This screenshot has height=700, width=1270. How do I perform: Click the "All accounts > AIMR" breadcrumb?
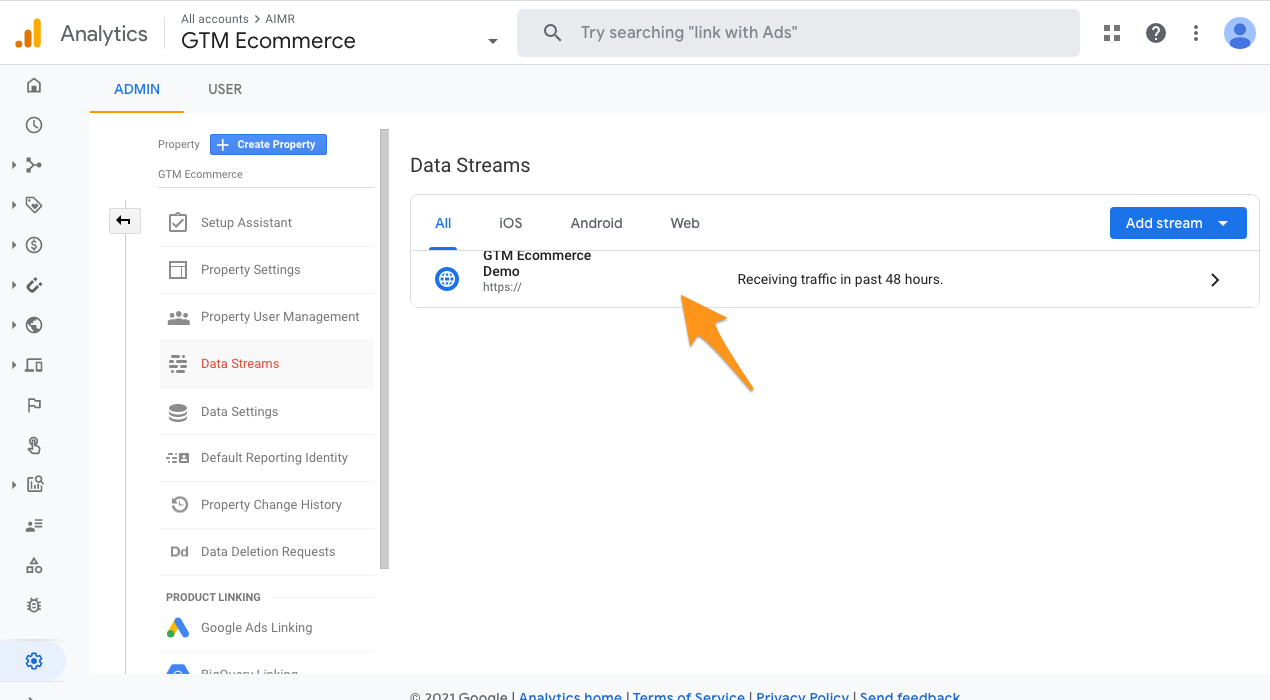238,19
